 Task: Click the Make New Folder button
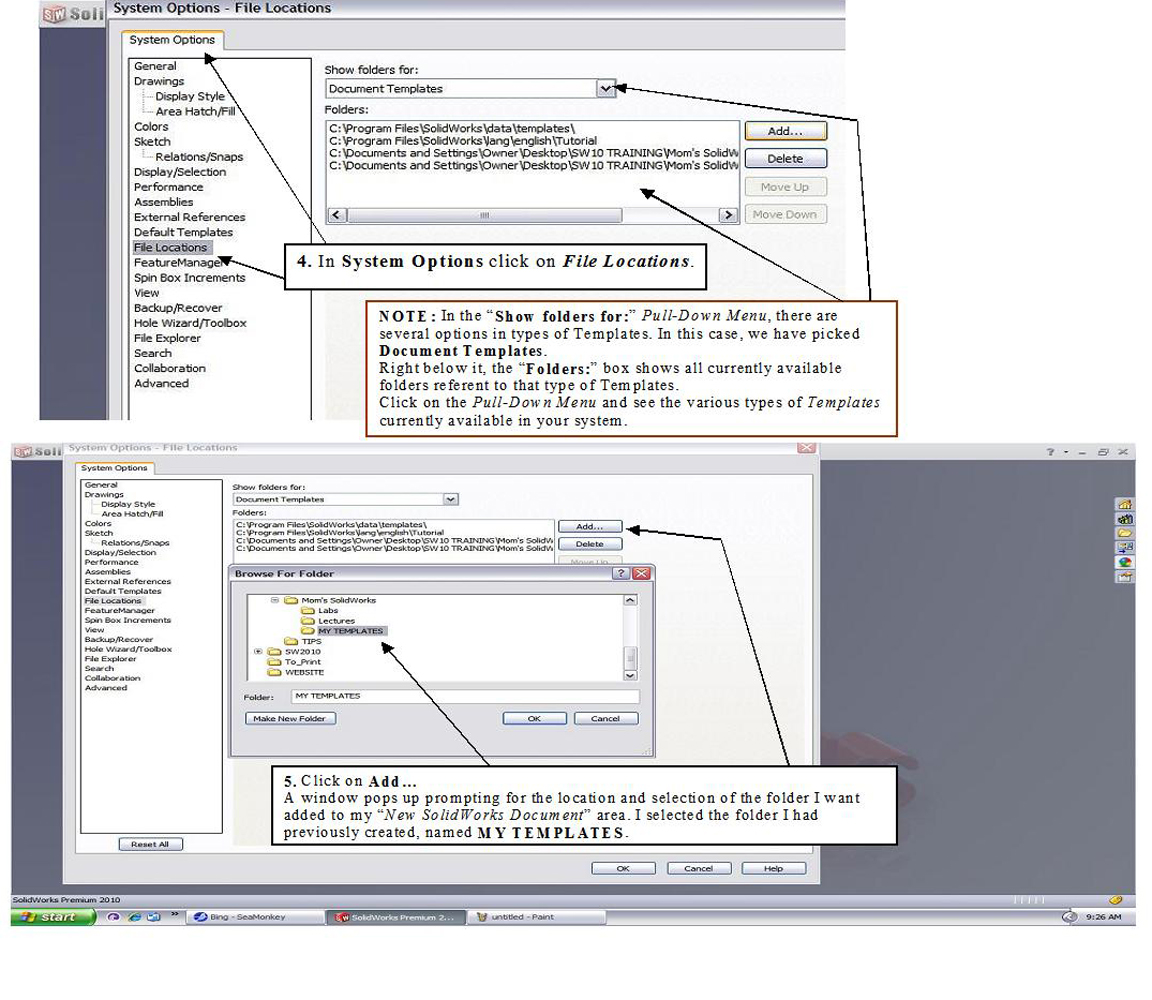290,717
